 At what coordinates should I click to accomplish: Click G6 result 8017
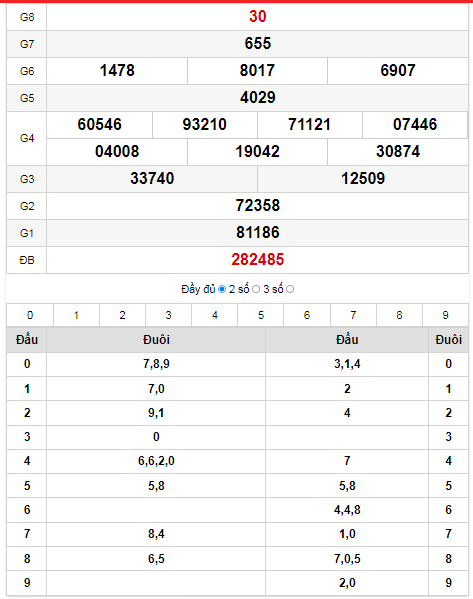pos(257,71)
